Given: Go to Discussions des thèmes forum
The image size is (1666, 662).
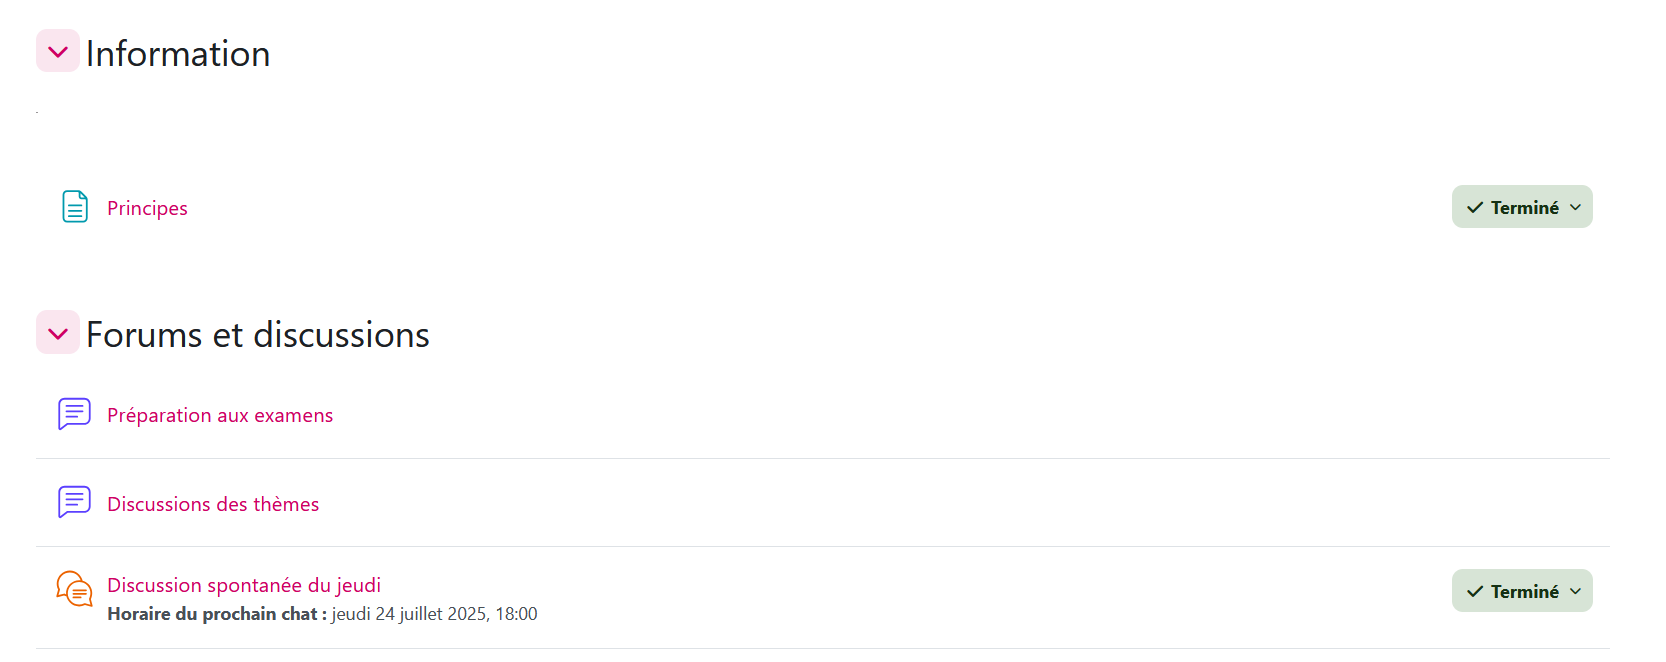Looking at the screenshot, I should tap(213, 504).
